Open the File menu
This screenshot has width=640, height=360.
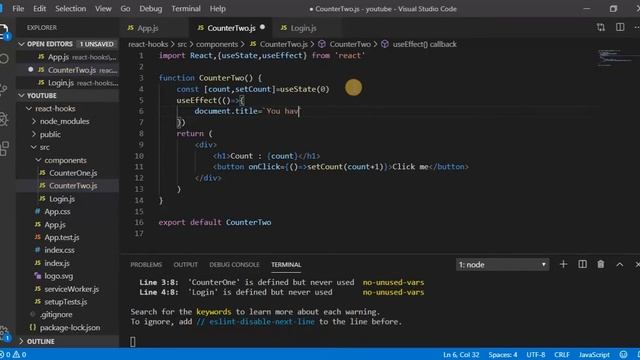18,9
